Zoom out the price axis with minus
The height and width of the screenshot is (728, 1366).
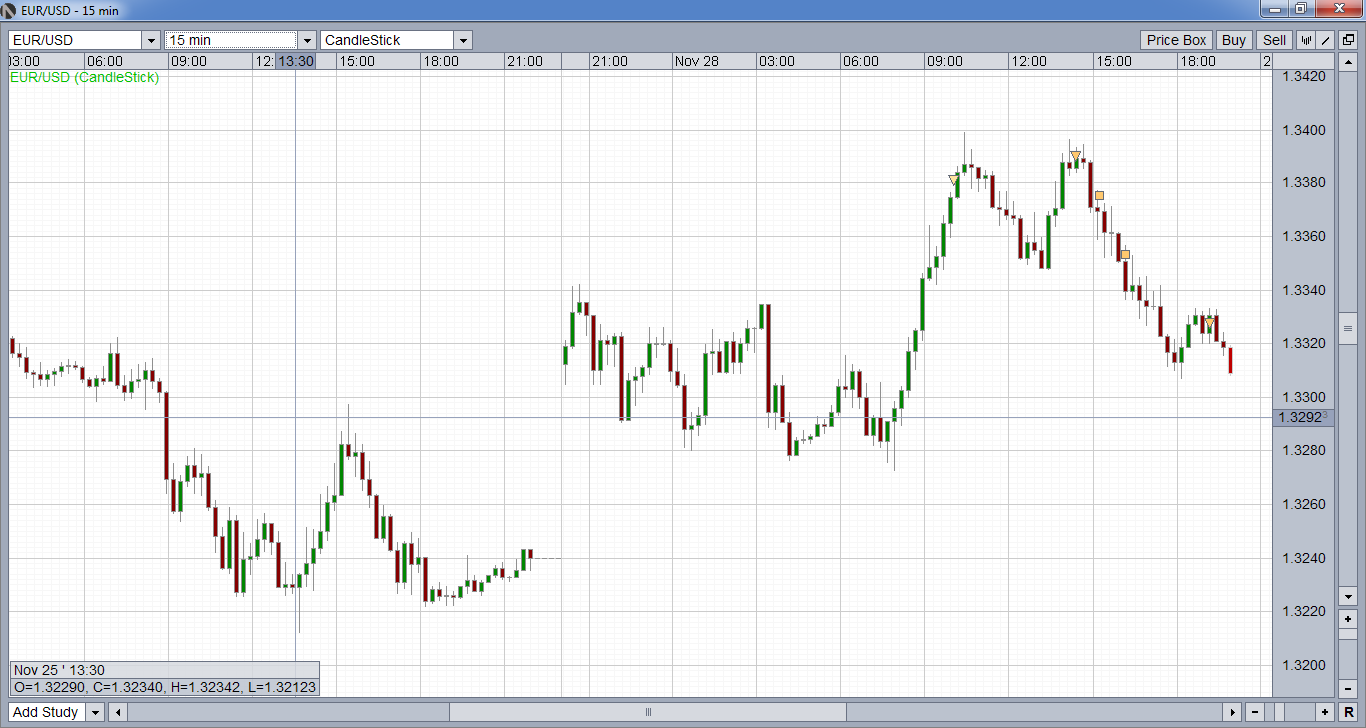pyautogui.click(x=1348, y=689)
